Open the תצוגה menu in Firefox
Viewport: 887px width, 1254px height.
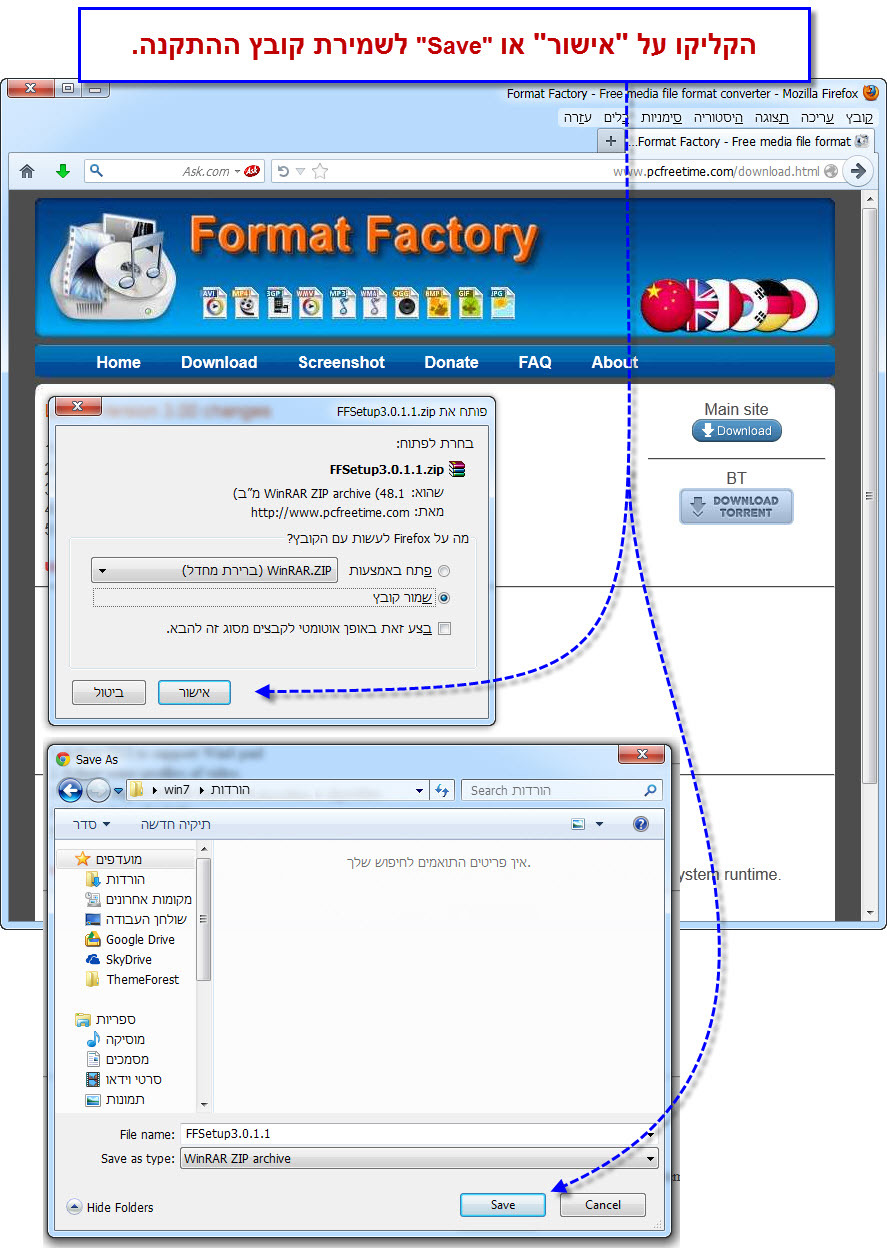coord(770,117)
